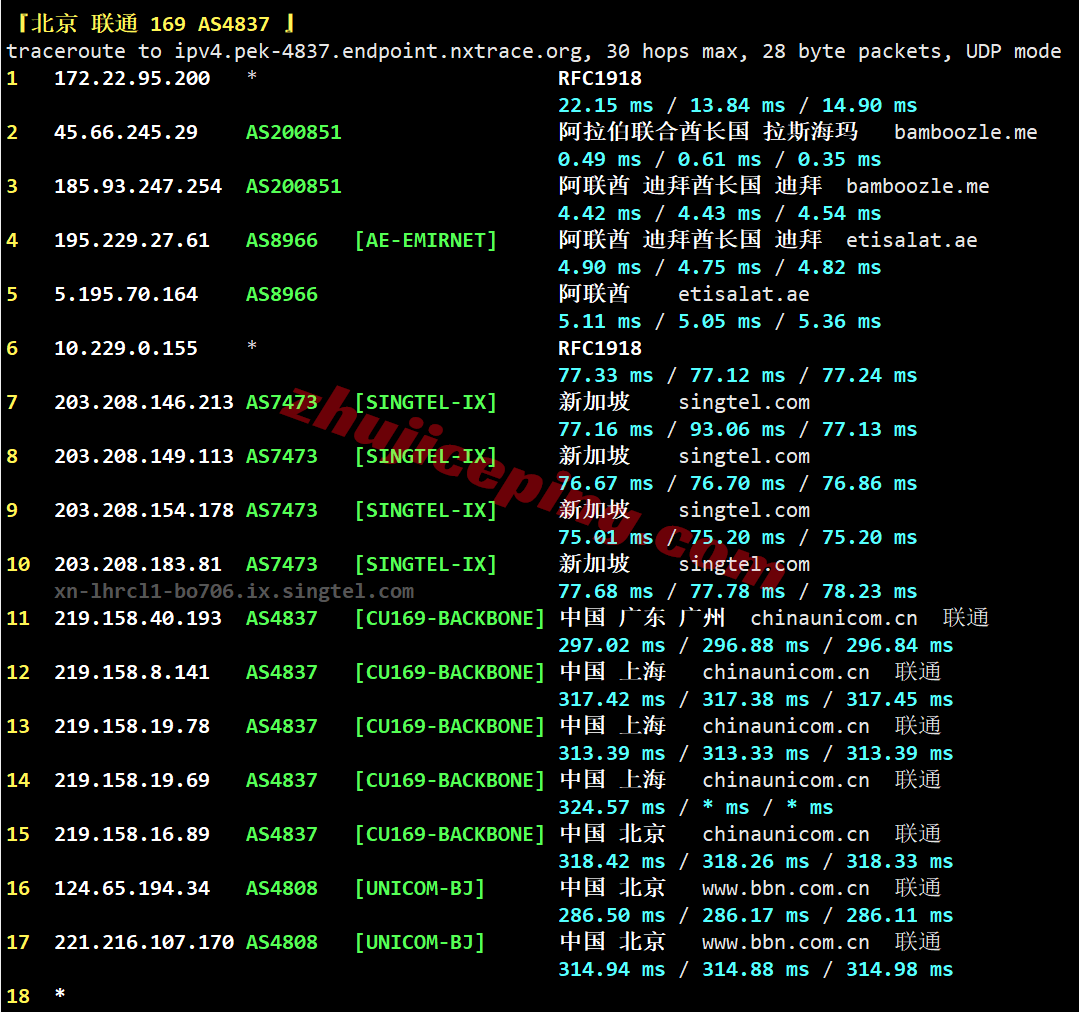This screenshot has height=1012, width=1079.
Task: Click latency value 22.15 ms under hop 1
Action: click(x=606, y=105)
